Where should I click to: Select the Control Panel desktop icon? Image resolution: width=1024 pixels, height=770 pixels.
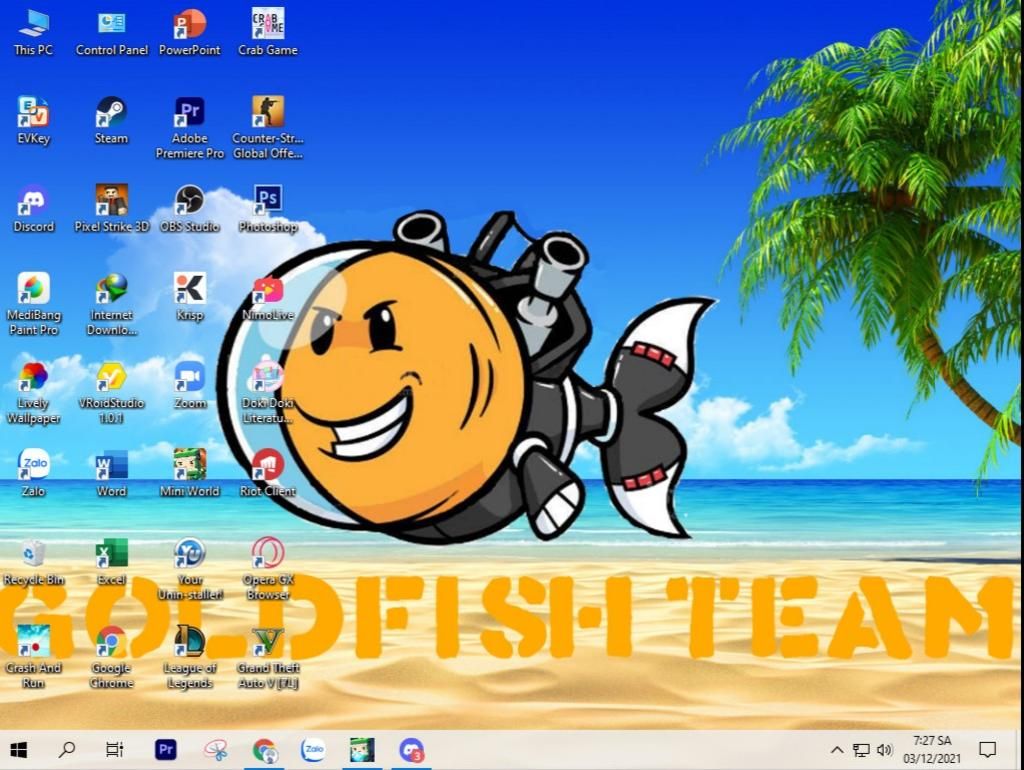click(112, 32)
